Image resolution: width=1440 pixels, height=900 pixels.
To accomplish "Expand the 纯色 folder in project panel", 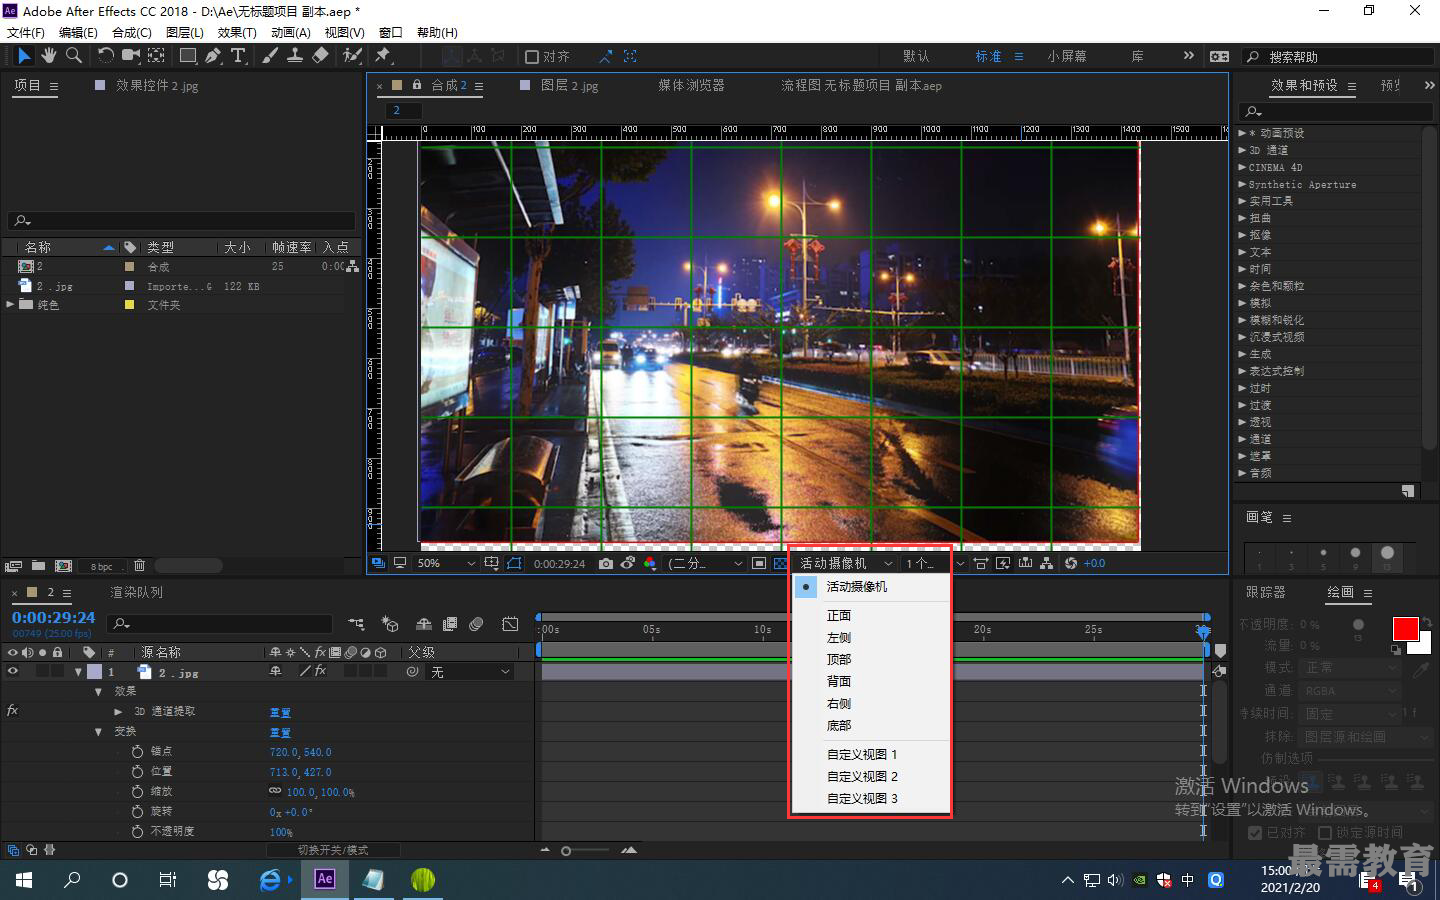I will (x=10, y=304).
